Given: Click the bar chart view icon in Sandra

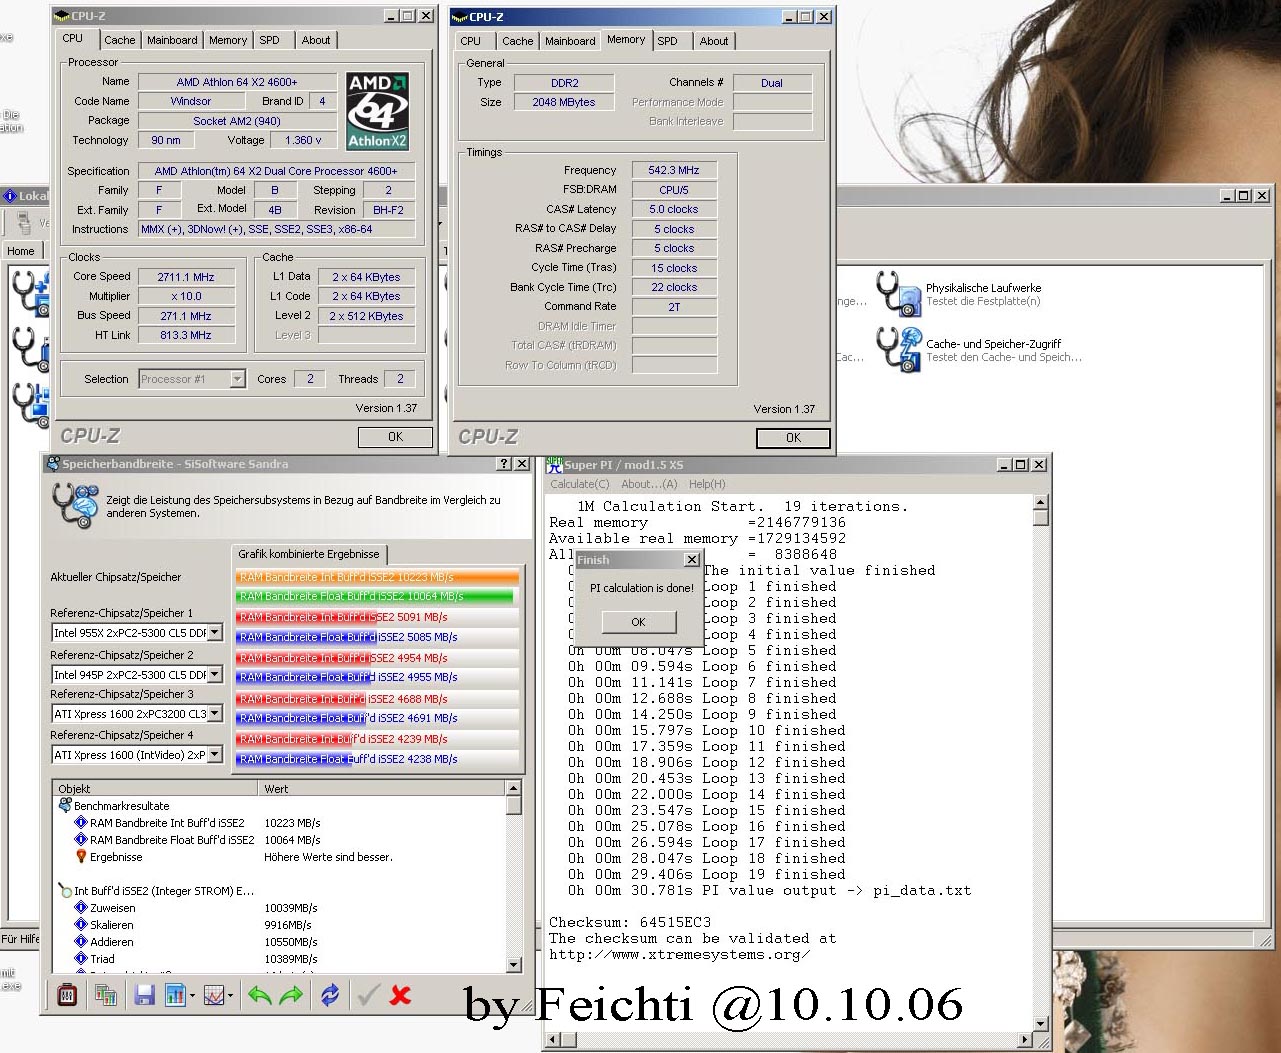Looking at the screenshot, I should pos(175,995).
